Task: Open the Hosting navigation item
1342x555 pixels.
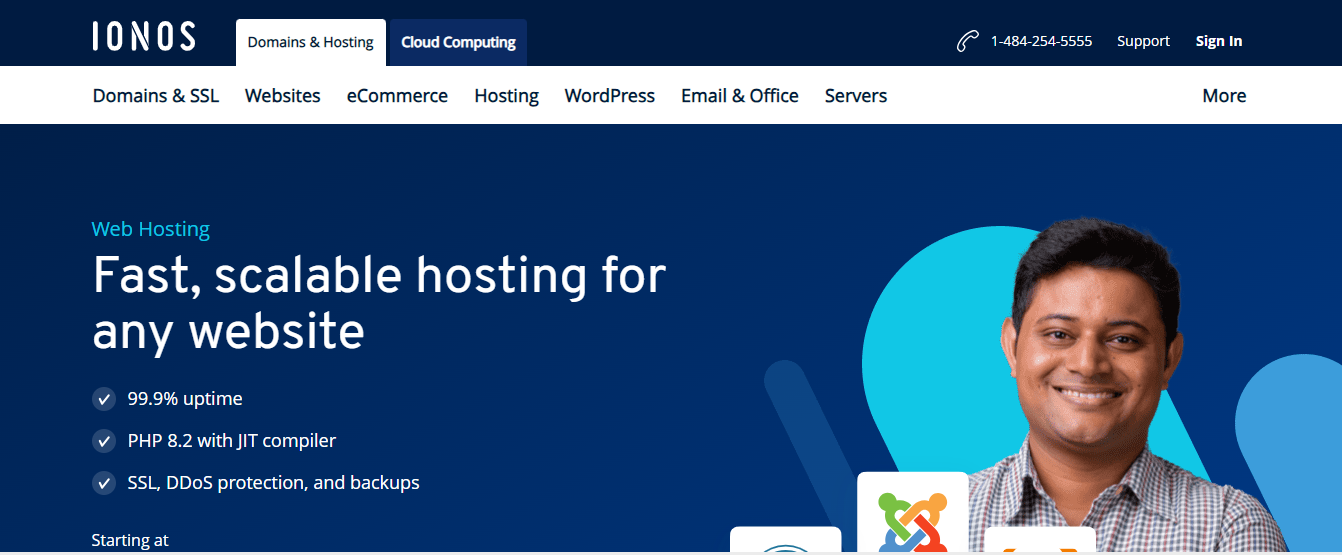Action: click(506, 96)
